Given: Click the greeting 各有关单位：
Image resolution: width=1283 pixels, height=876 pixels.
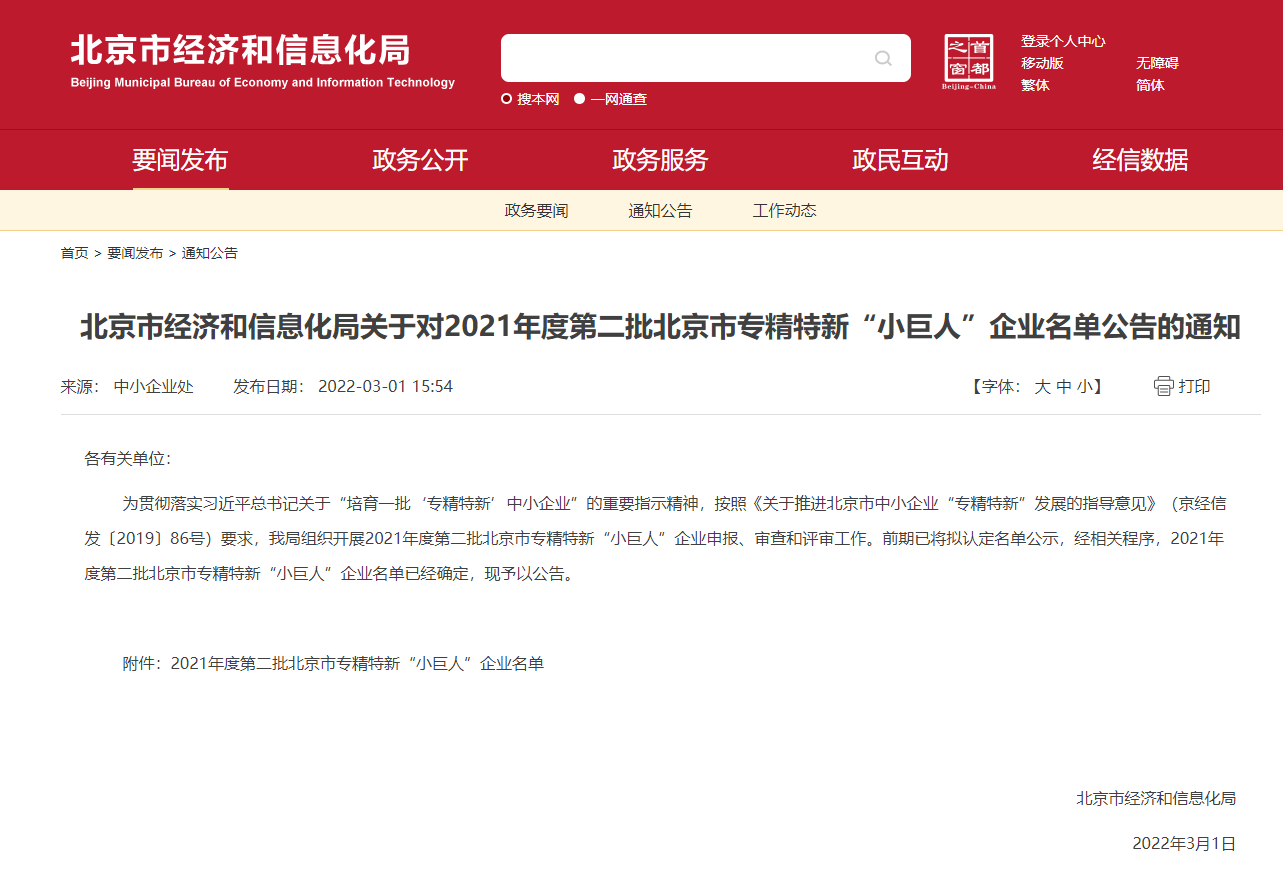Looking at the screenshot, I should (128, 458).
